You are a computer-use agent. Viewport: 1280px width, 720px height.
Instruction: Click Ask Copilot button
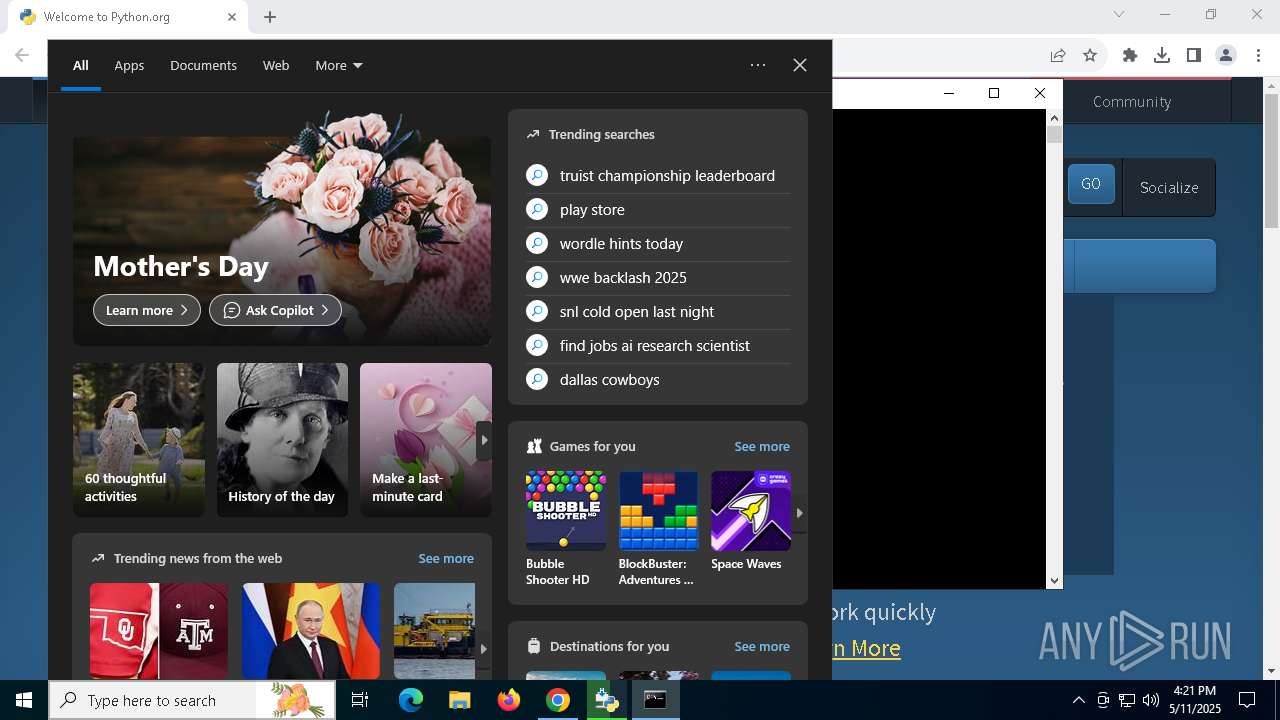pyautogui.click(x=275, y=310)
